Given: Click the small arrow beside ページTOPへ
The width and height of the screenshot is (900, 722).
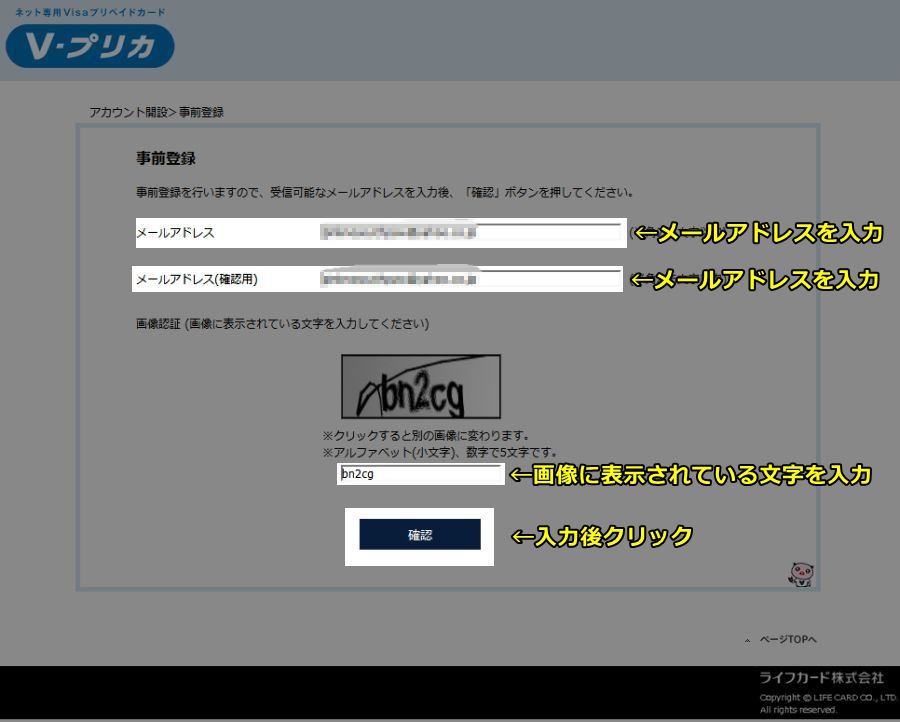Looking at the screenshot, I should point(747,640).
